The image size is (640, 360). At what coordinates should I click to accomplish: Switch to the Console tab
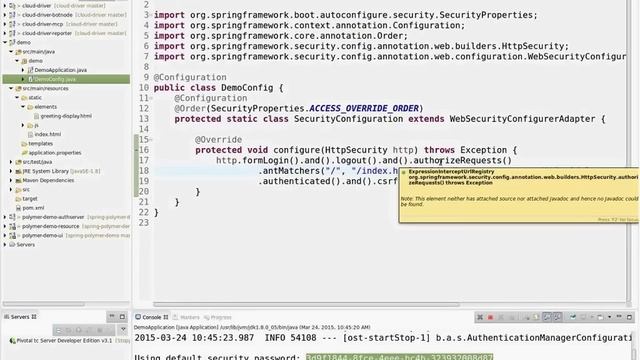click(152, 317)
